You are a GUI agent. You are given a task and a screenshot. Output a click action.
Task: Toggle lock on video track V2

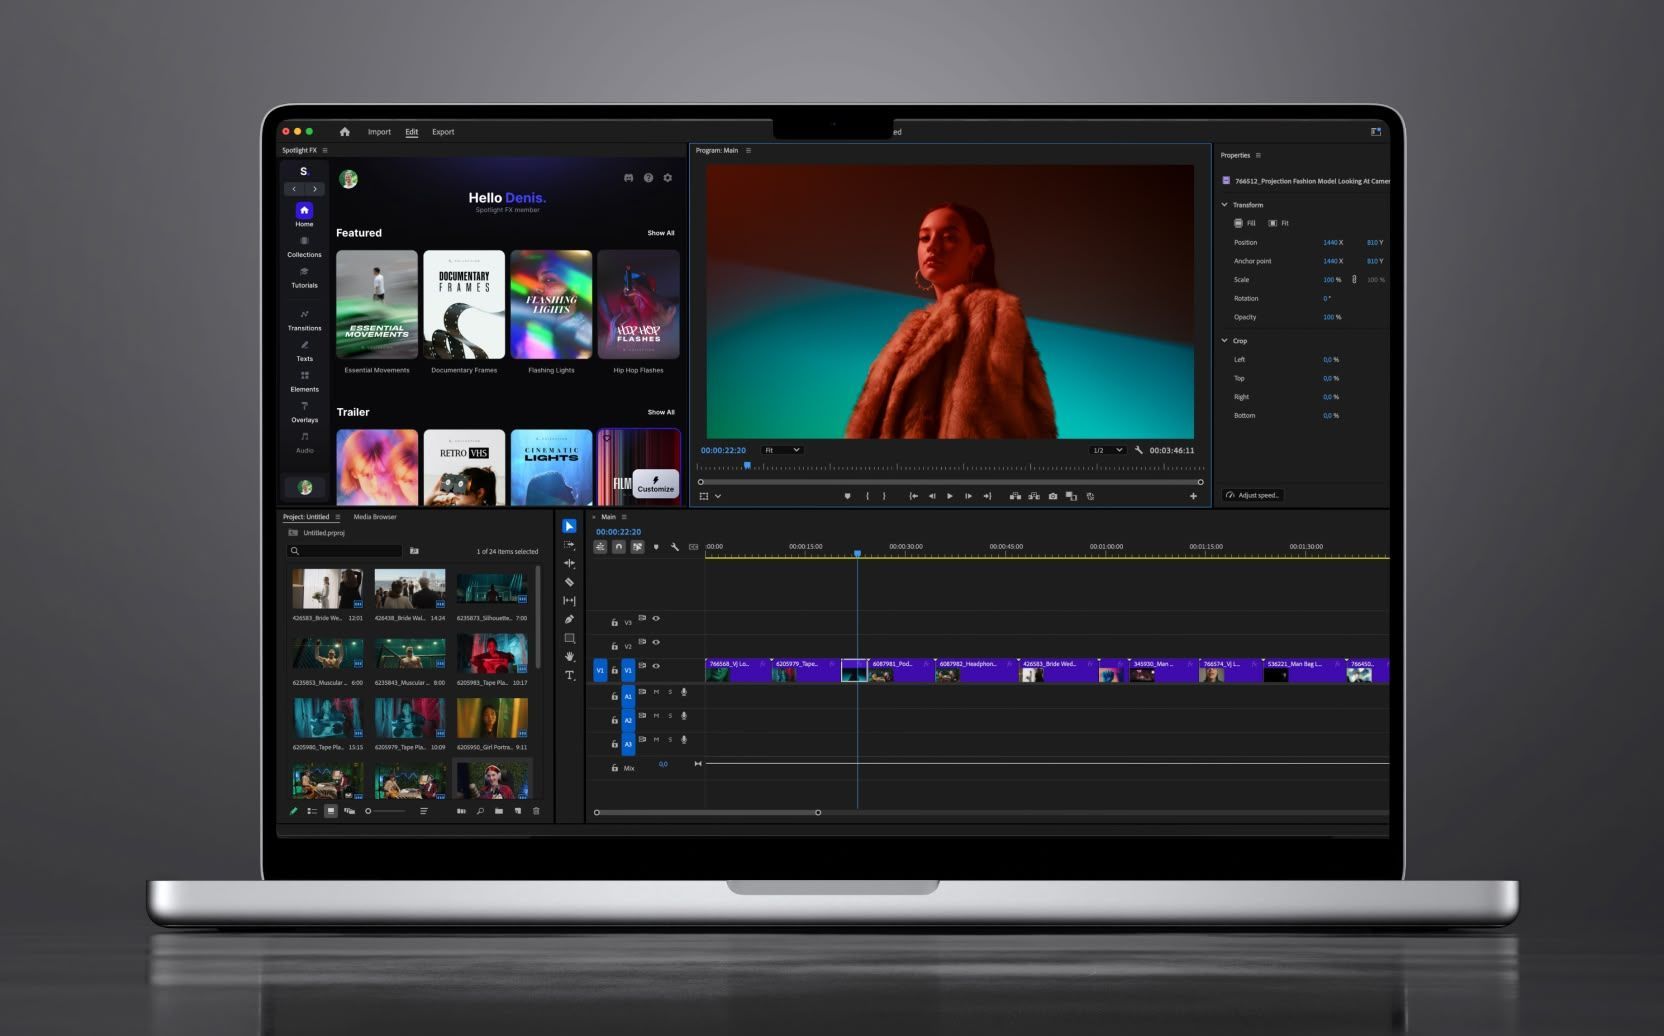(x=614, y=646)
